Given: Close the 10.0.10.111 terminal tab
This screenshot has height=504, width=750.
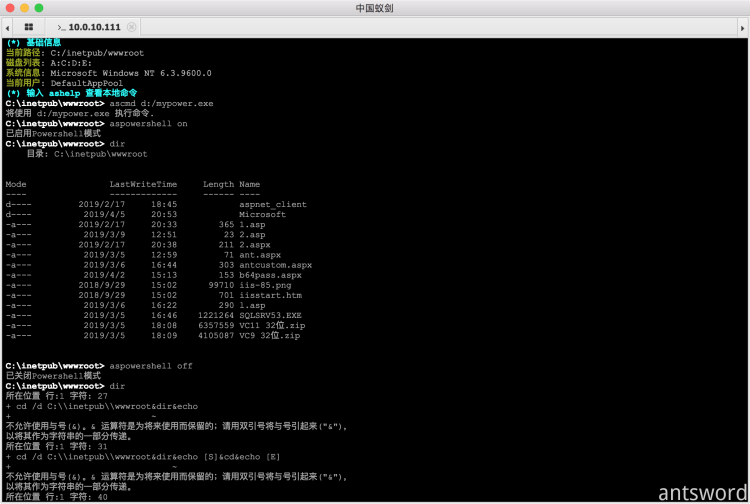Looking at the screenshot, I should (133, 27).
